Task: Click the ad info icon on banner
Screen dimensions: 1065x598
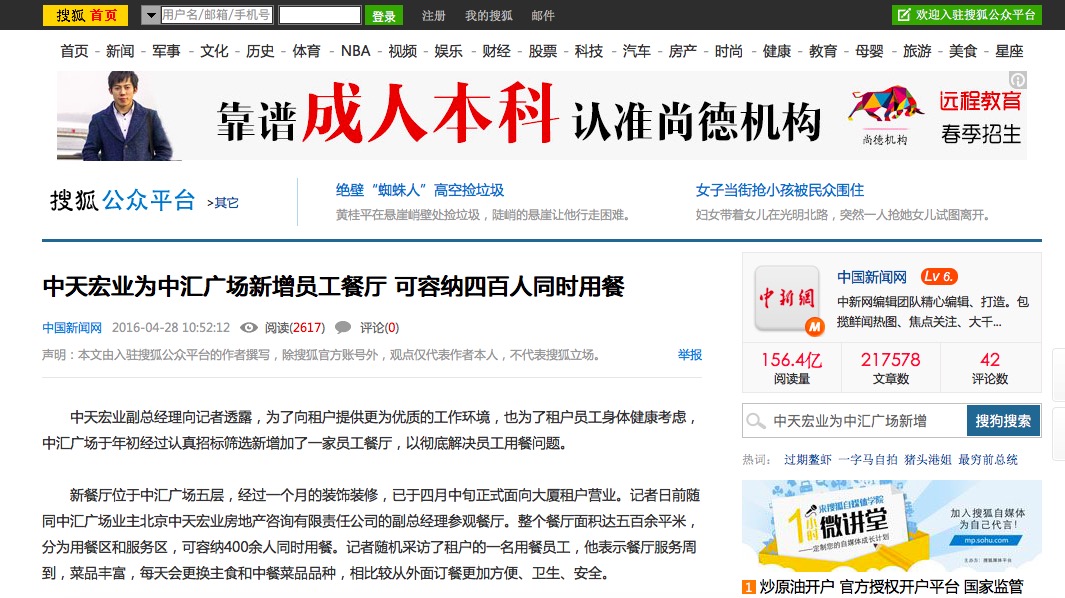Action: pos(1017,80)
